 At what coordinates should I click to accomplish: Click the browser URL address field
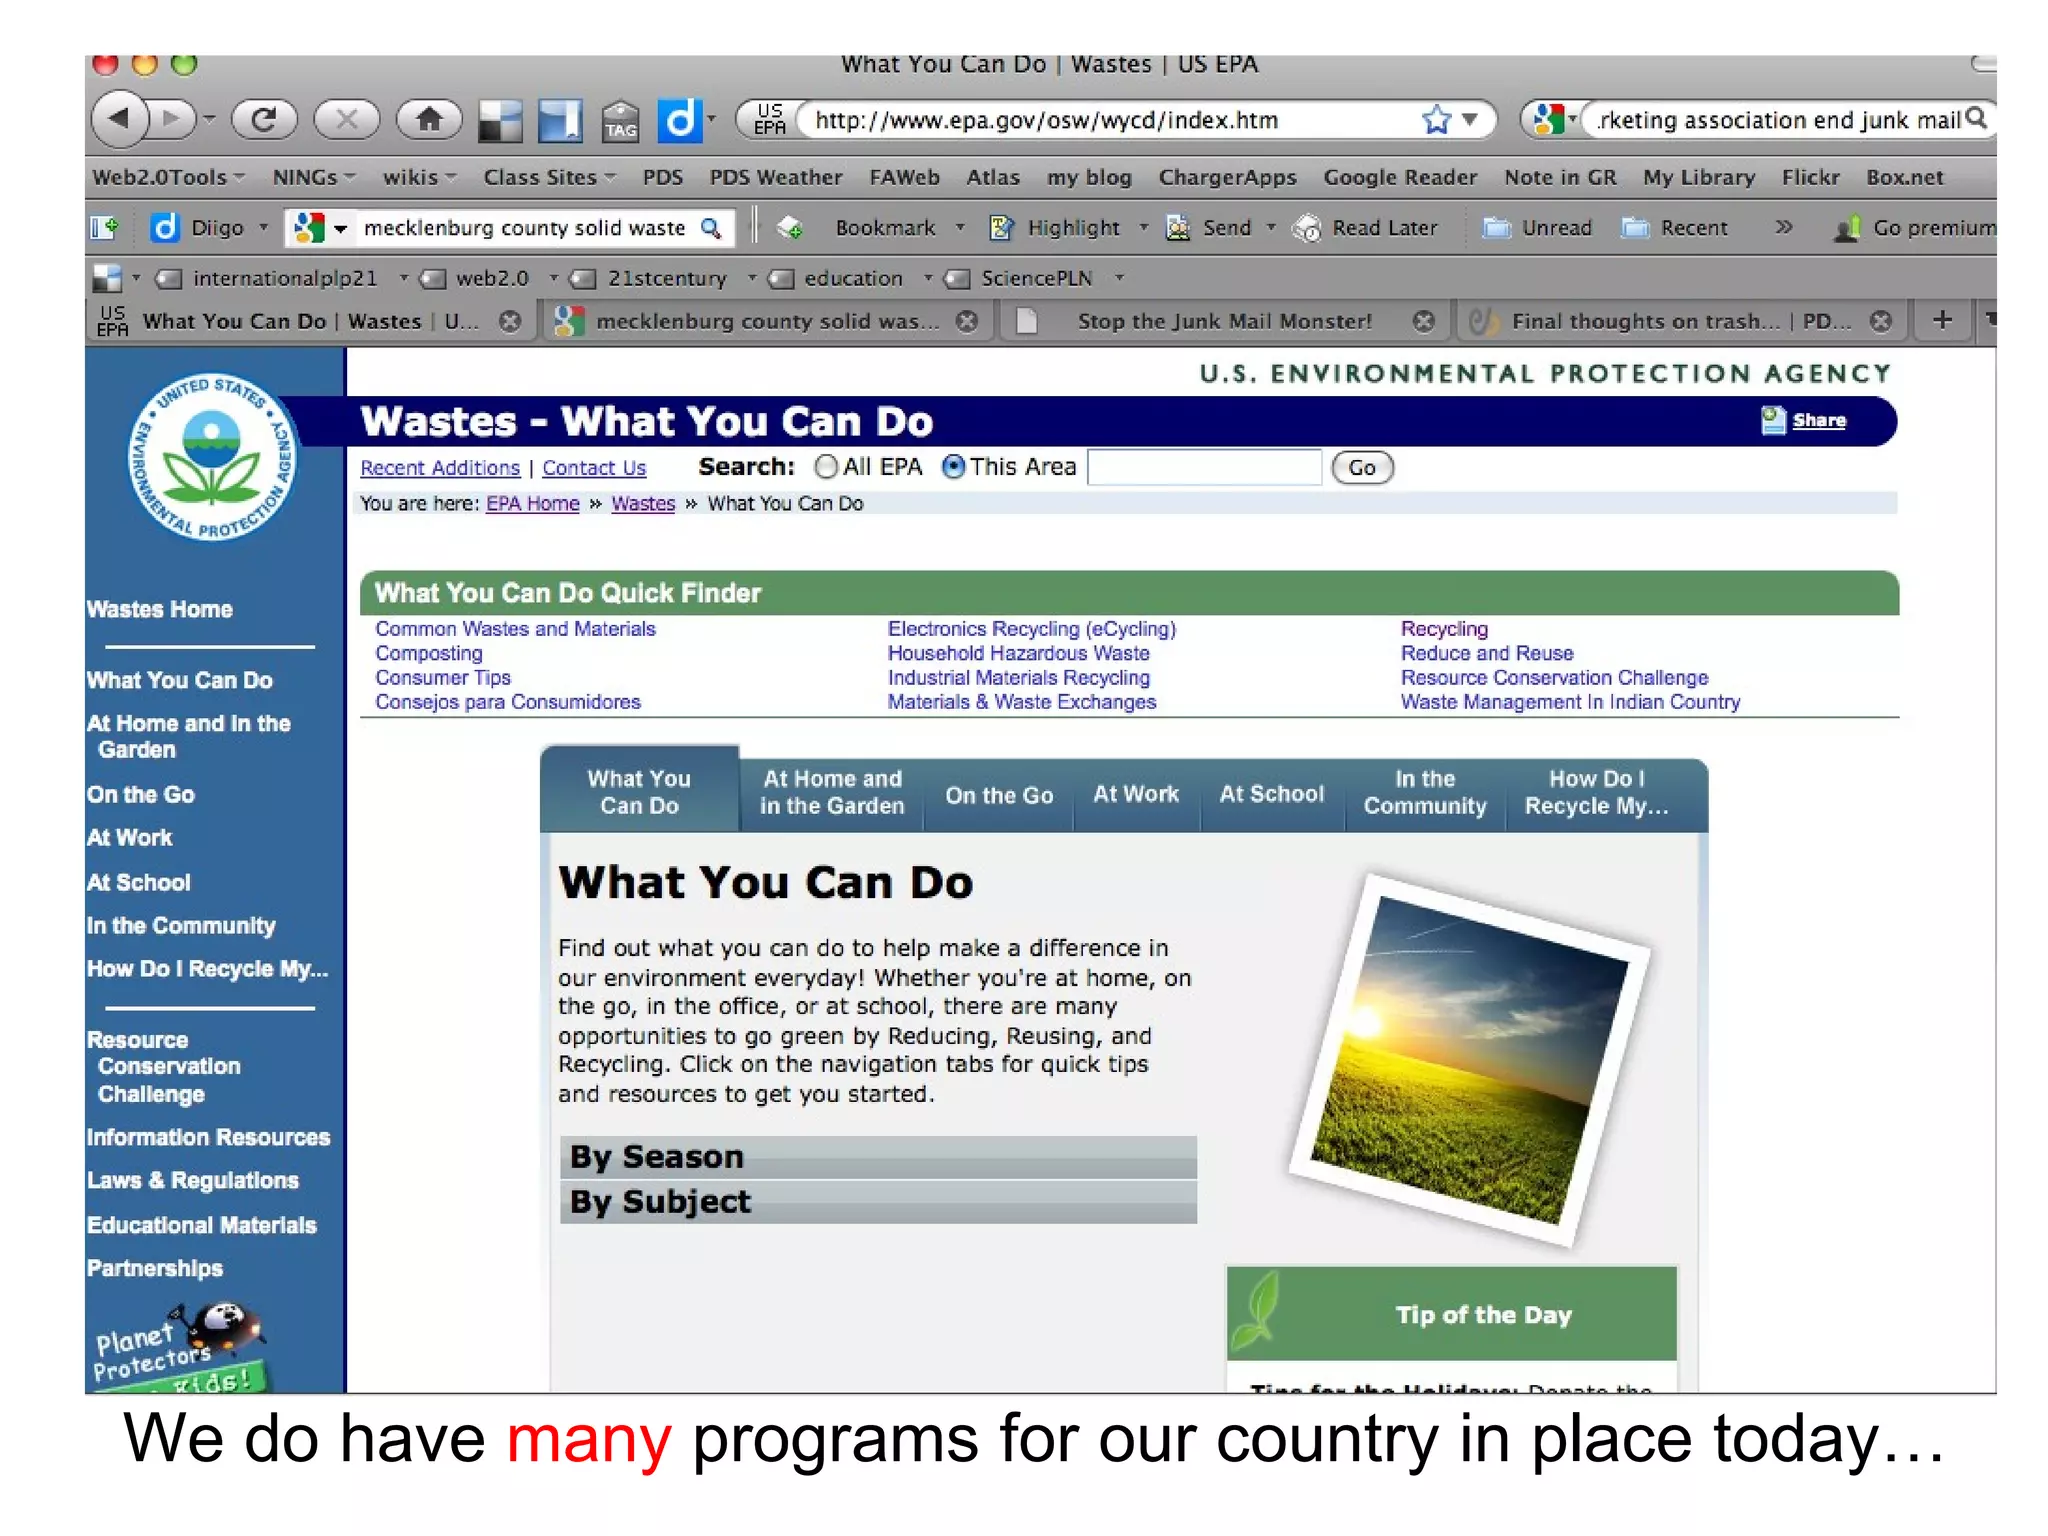click(x=1108, y=121)
